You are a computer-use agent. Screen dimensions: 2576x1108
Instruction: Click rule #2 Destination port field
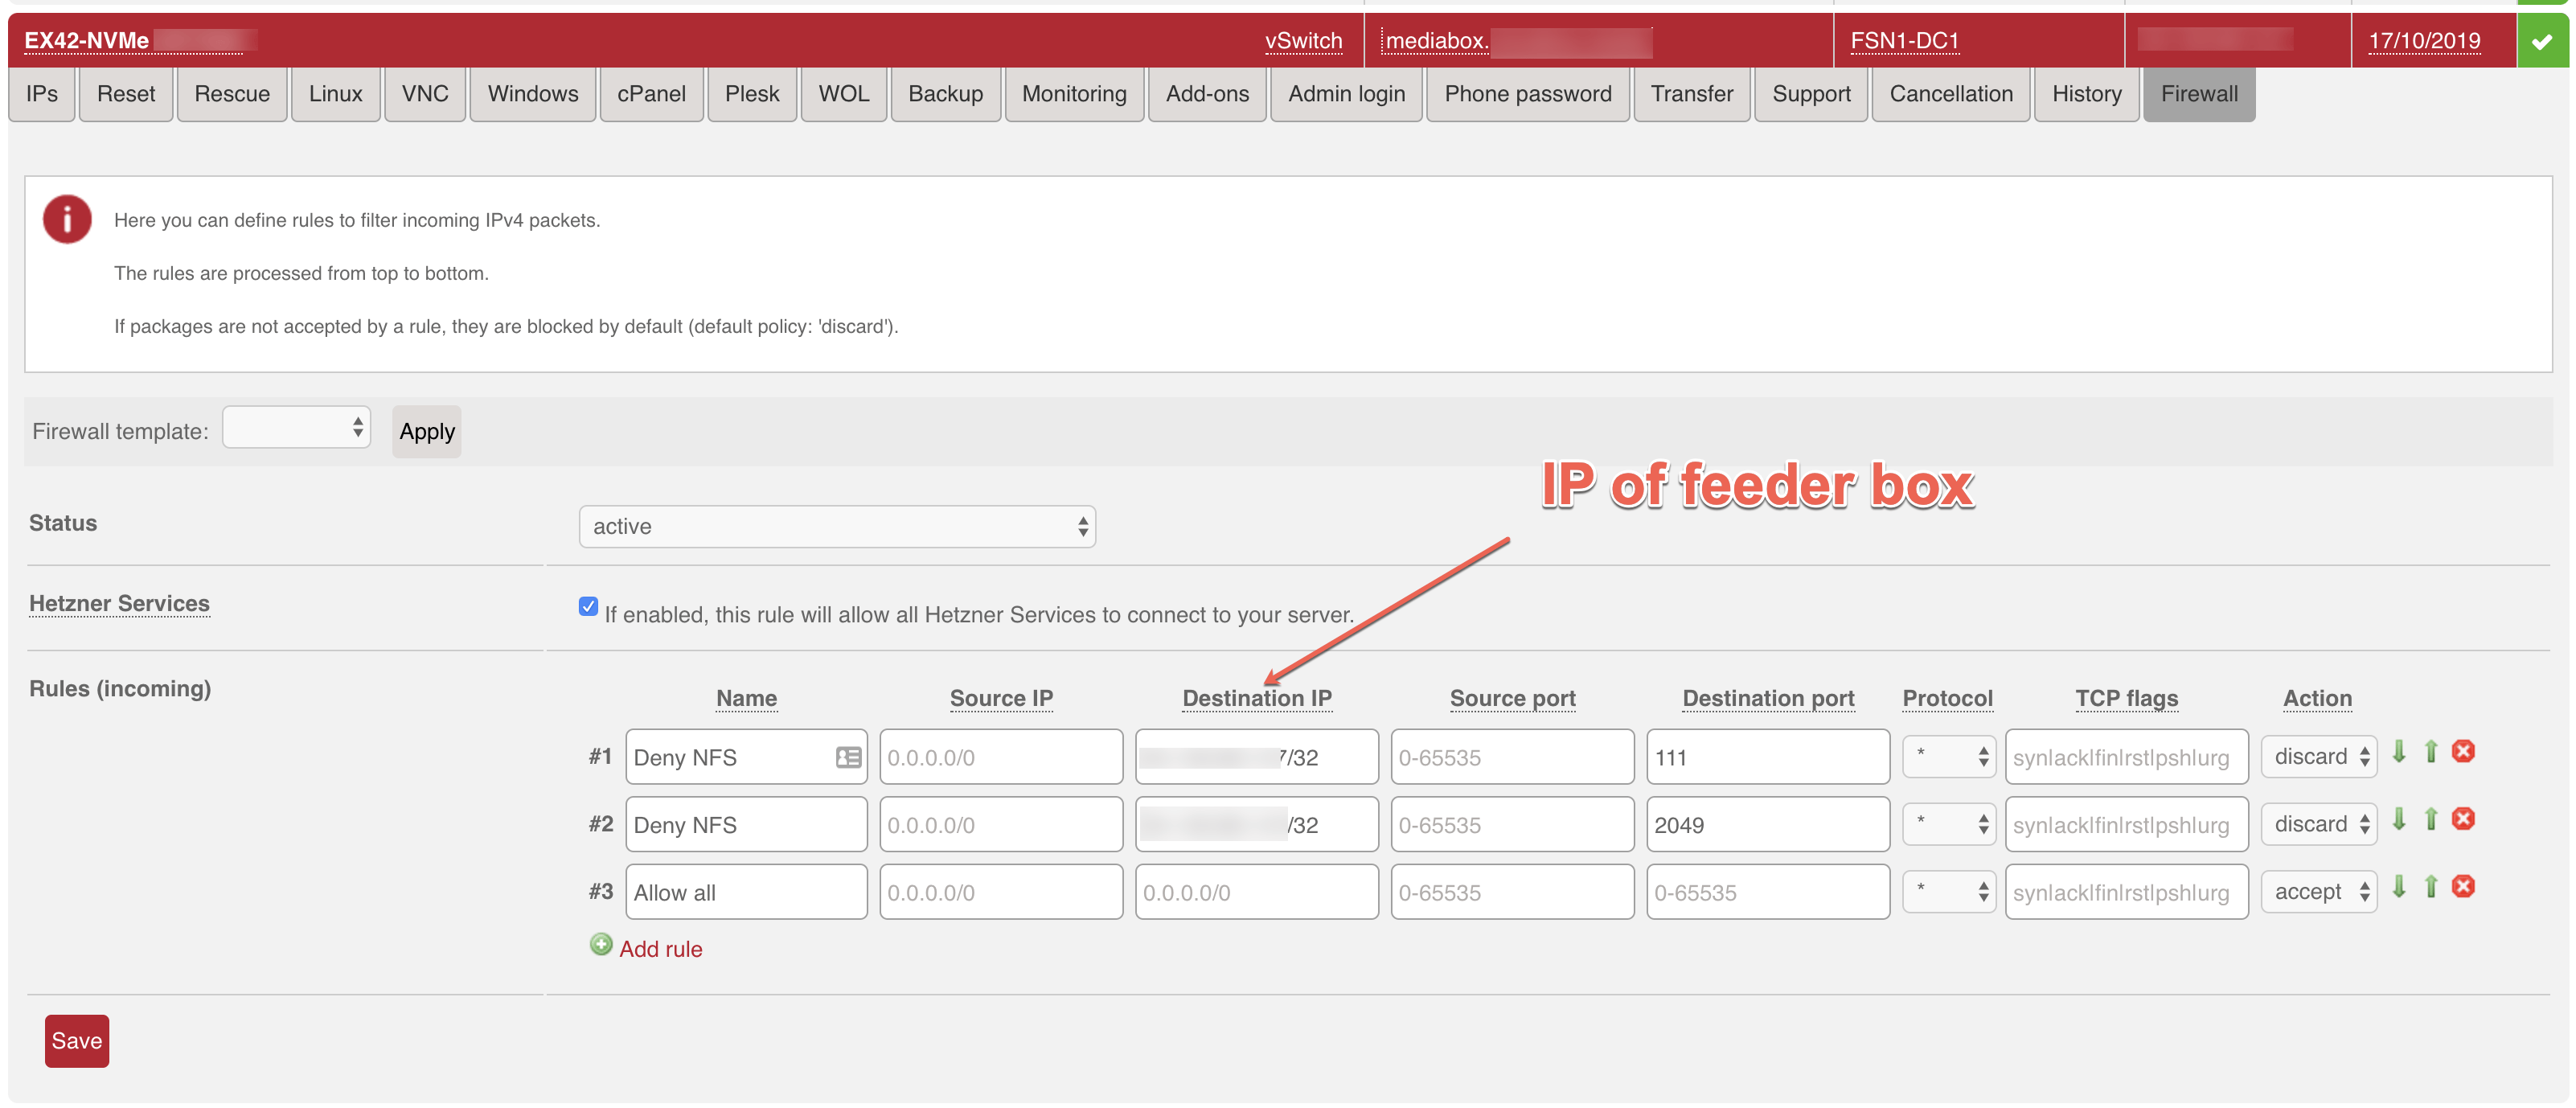click(1767, 825)
